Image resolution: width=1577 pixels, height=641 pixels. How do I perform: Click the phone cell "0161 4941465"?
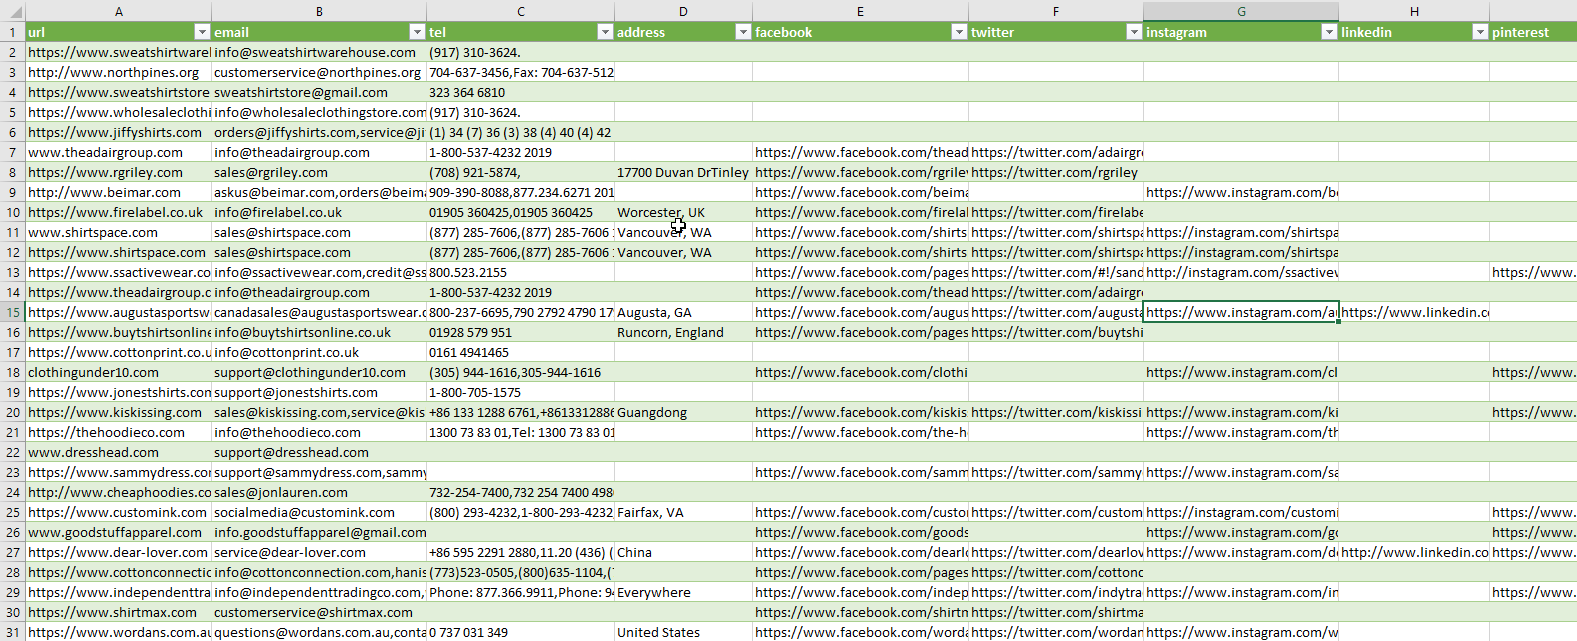click(x=521, y=352)
